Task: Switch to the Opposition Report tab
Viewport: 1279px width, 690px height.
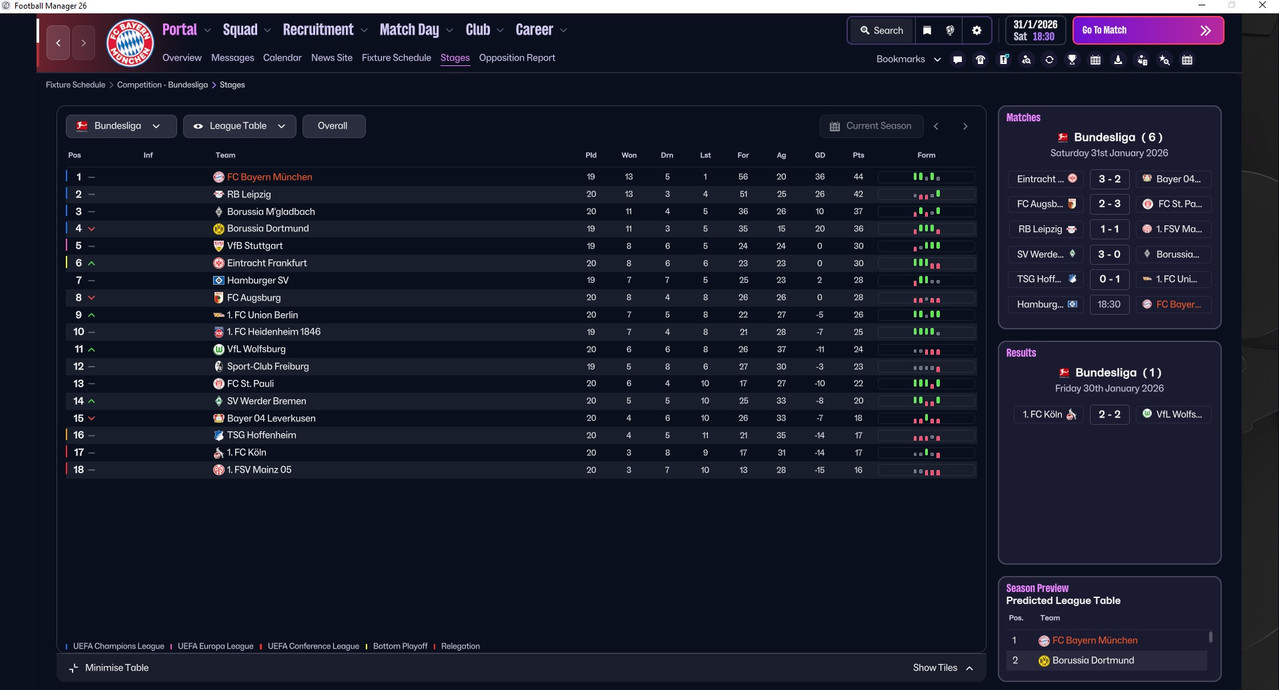Action: coord(517,58)
